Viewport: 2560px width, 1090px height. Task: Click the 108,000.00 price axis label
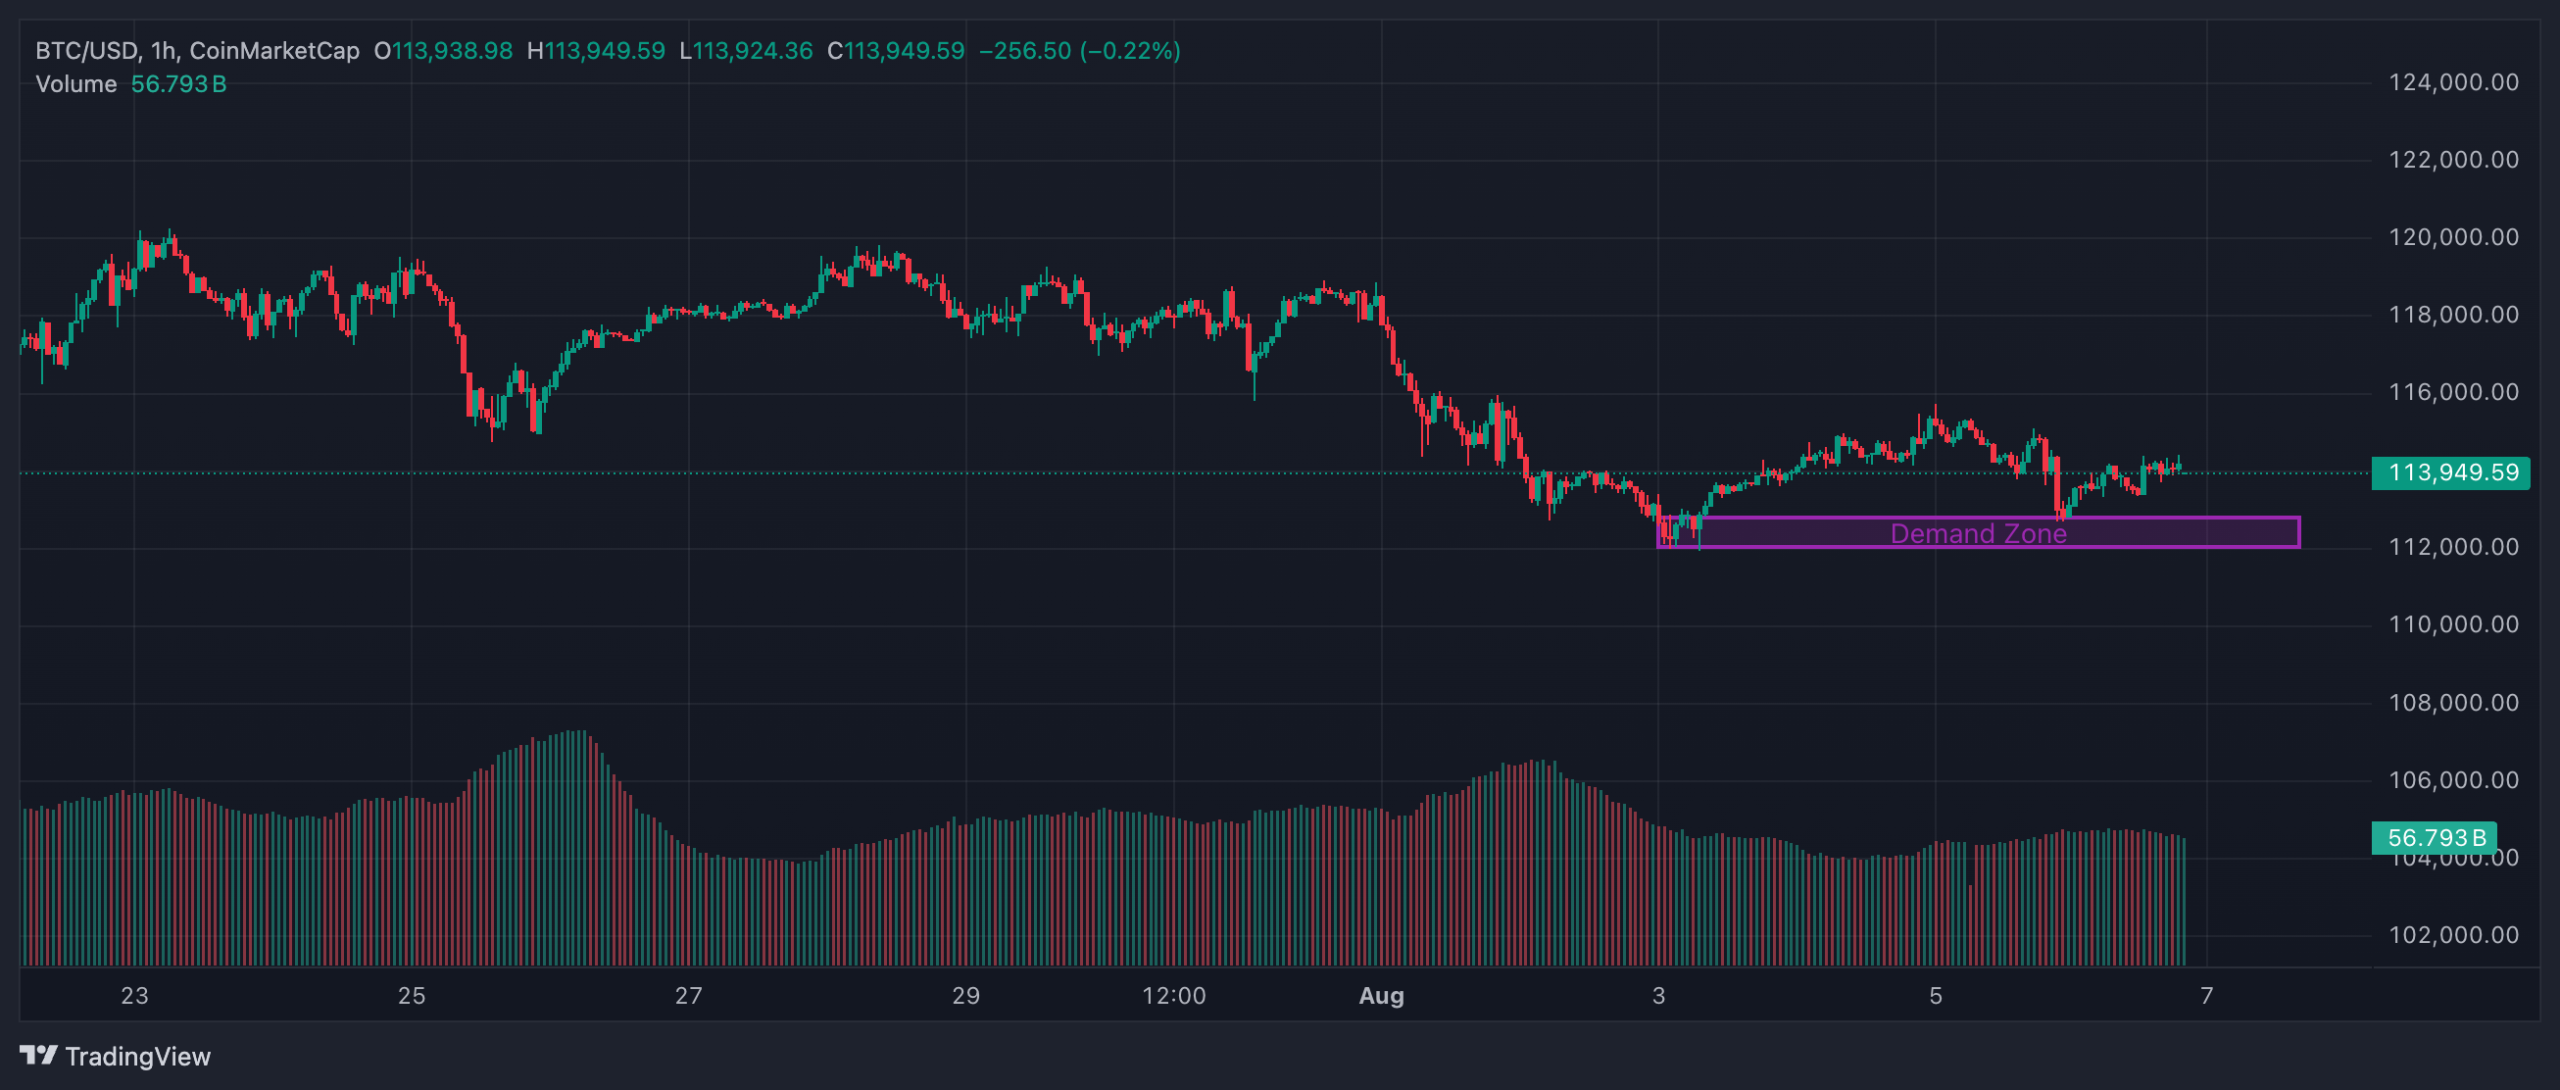[x=2453, y=702]
